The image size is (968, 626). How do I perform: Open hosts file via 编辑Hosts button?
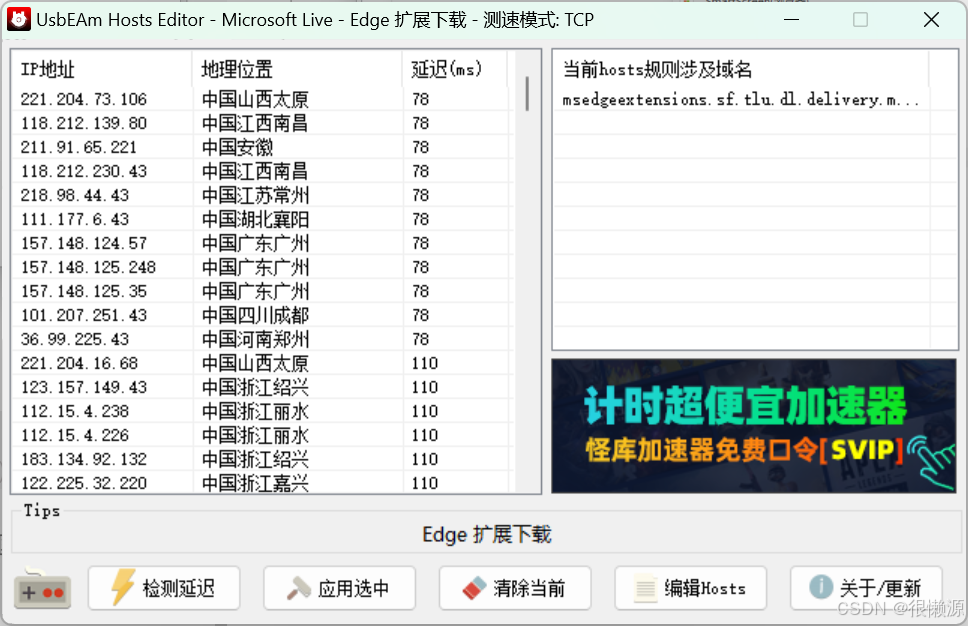point(691,588)
